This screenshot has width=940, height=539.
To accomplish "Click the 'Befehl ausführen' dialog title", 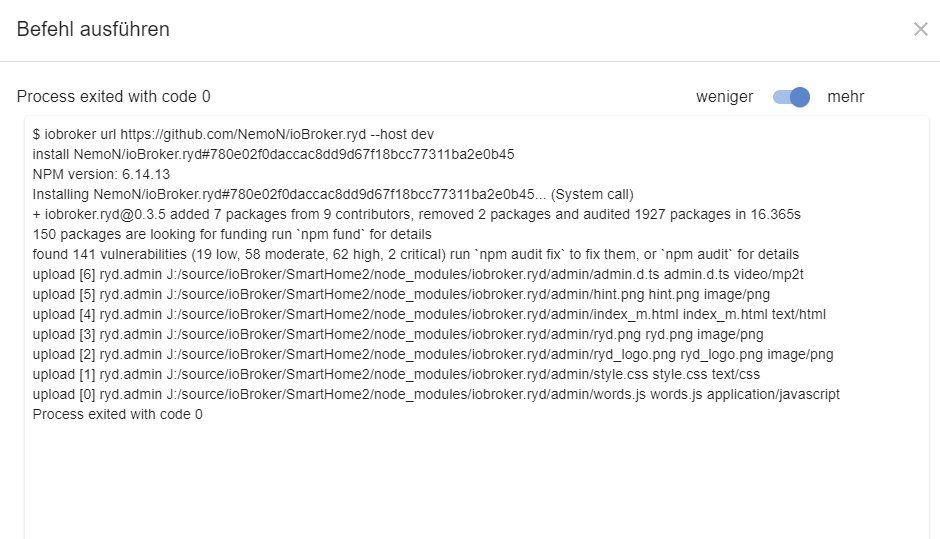I will tap(93, 29).
